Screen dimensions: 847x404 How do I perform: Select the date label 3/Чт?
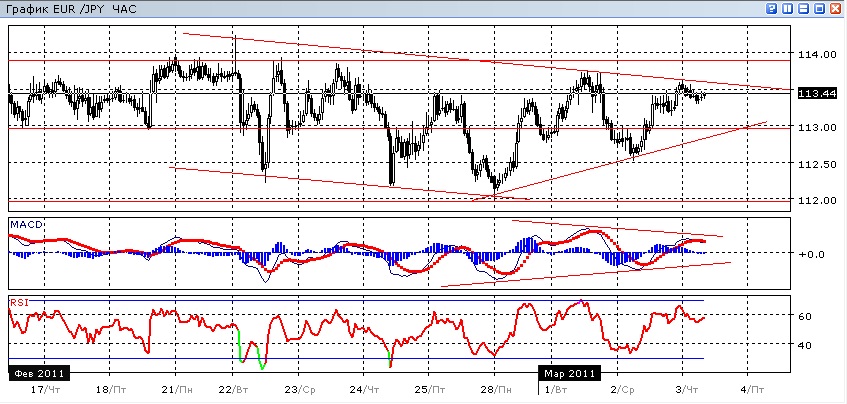(685, 389)
